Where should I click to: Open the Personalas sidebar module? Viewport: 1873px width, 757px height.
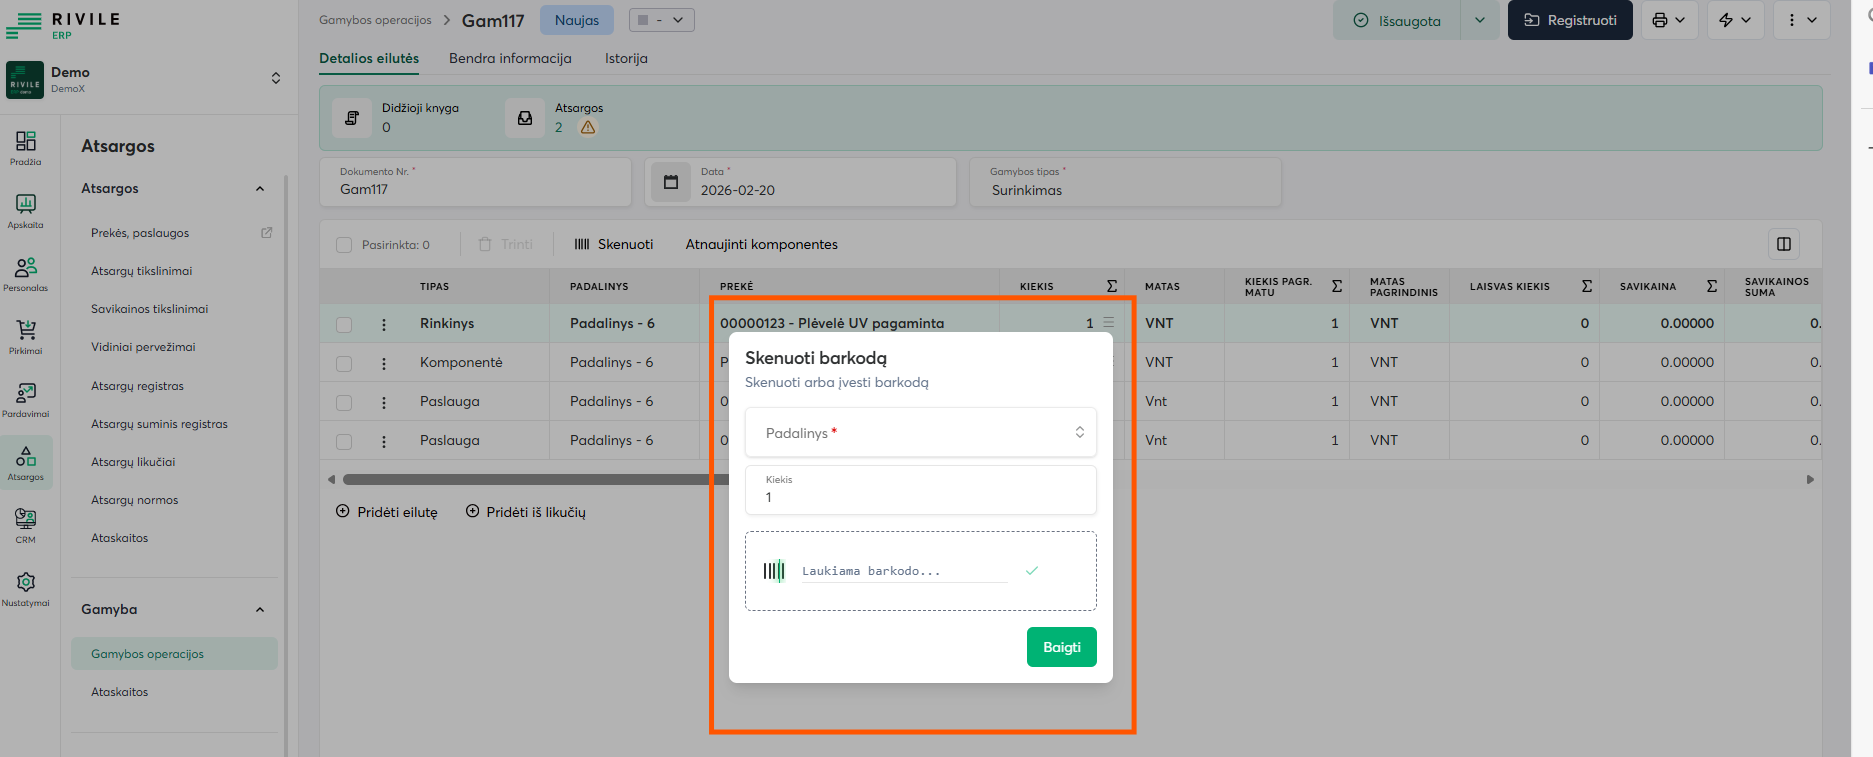click(26, 273)
